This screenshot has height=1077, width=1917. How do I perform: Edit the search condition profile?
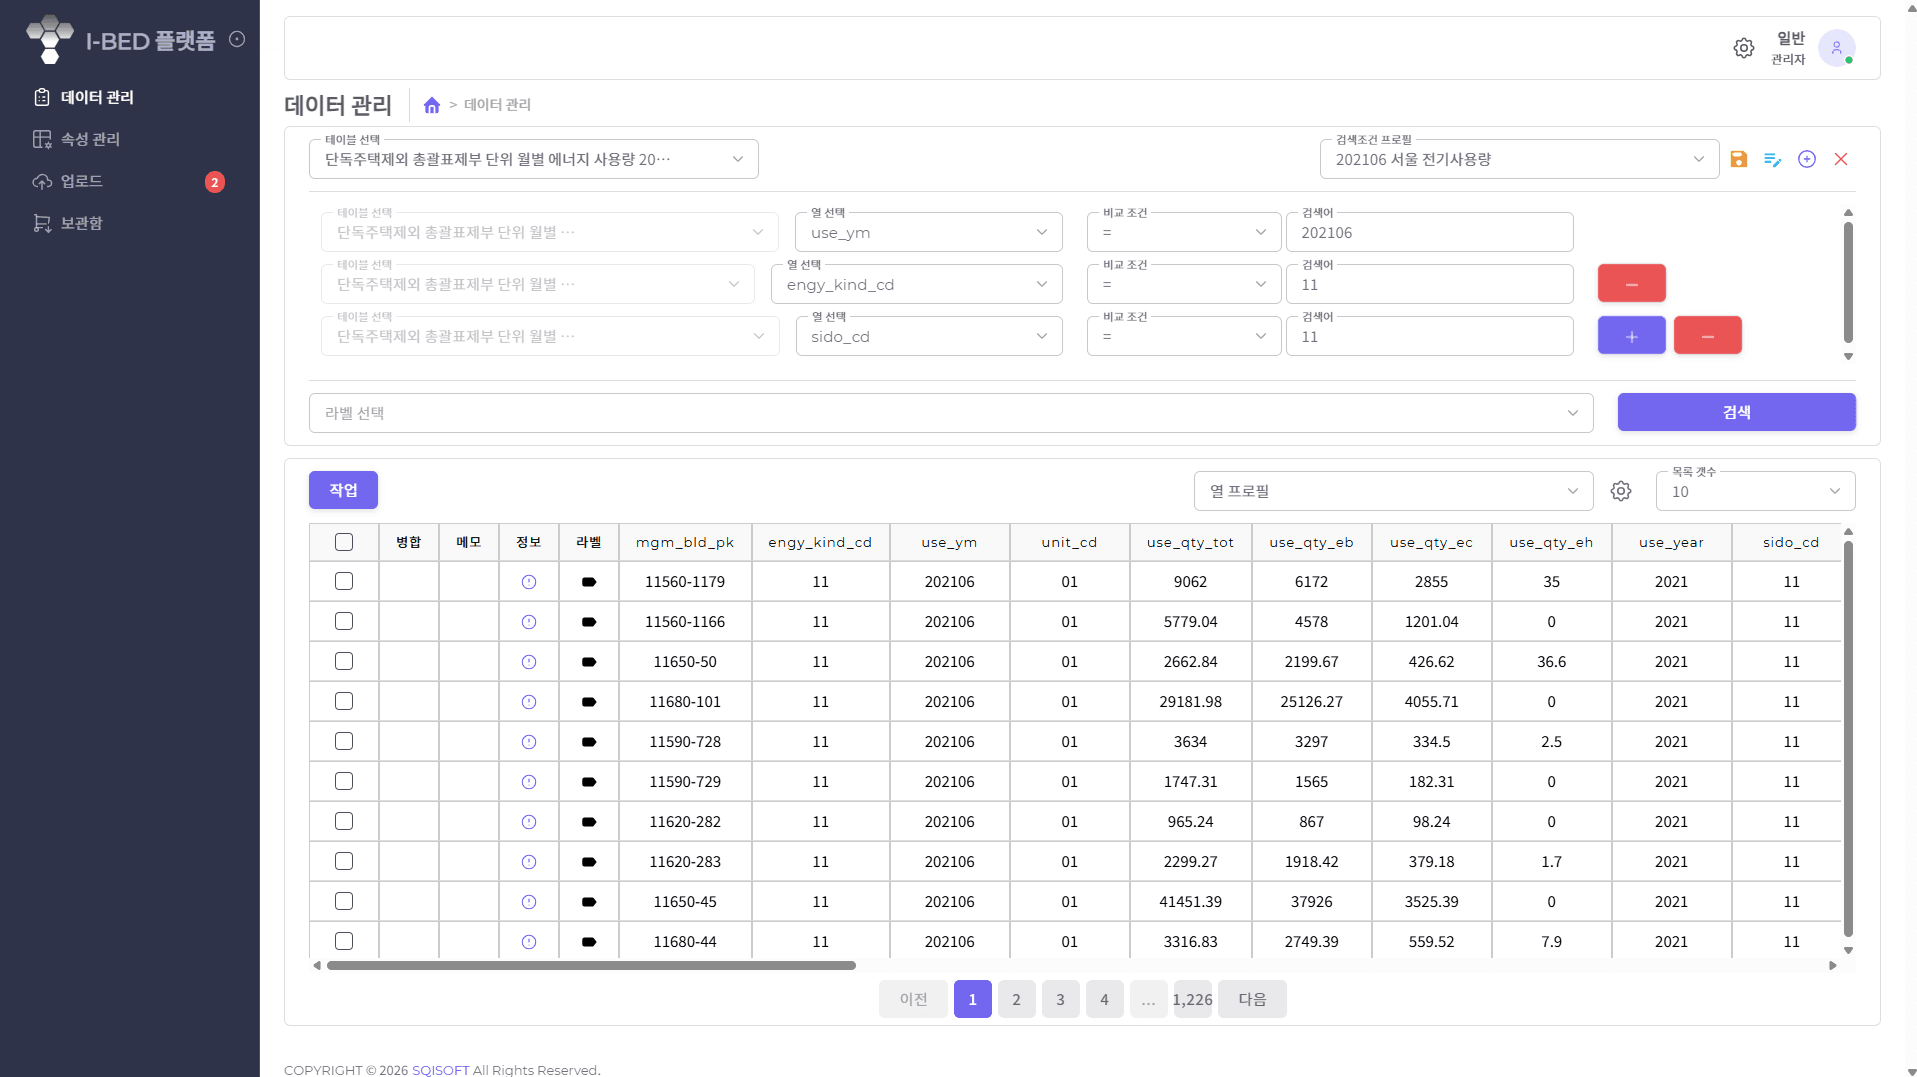click(1773, 159)
